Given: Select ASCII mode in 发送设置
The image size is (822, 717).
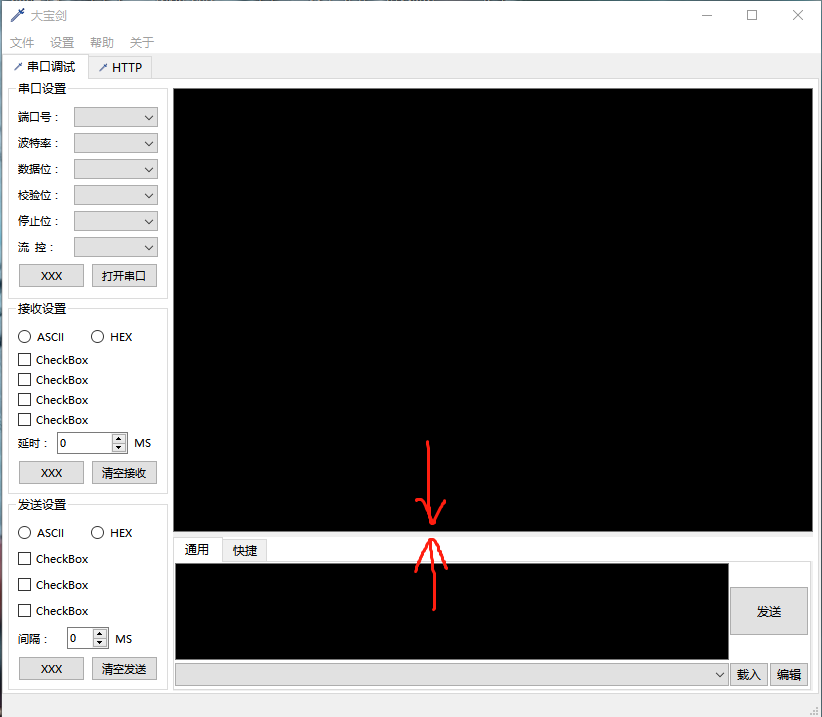Looking at the screenshot, I should [x=23, y=532].
